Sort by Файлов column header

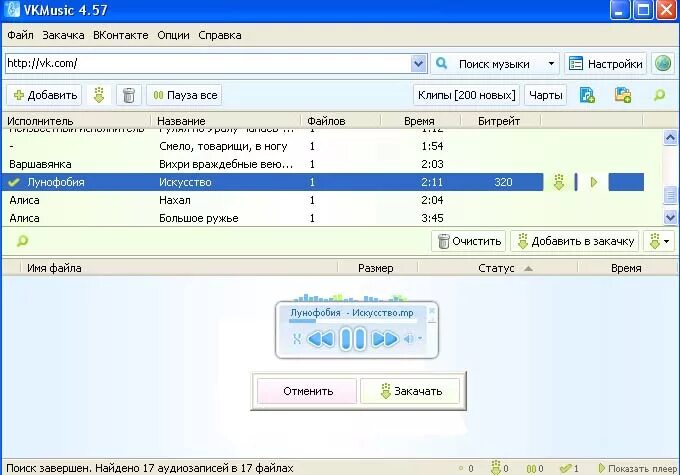click(341, 121)
